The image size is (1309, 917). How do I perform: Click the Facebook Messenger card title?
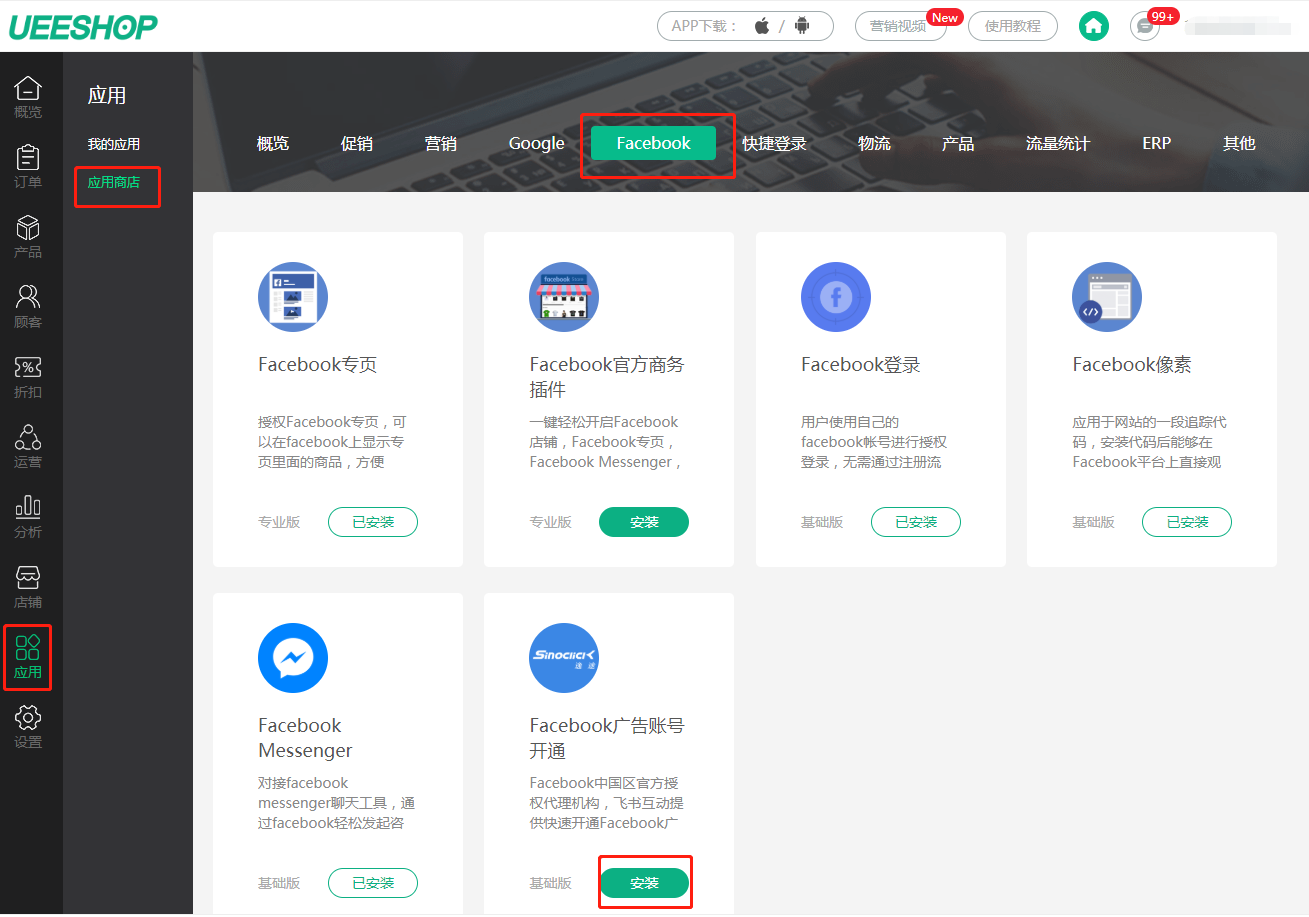305,738
